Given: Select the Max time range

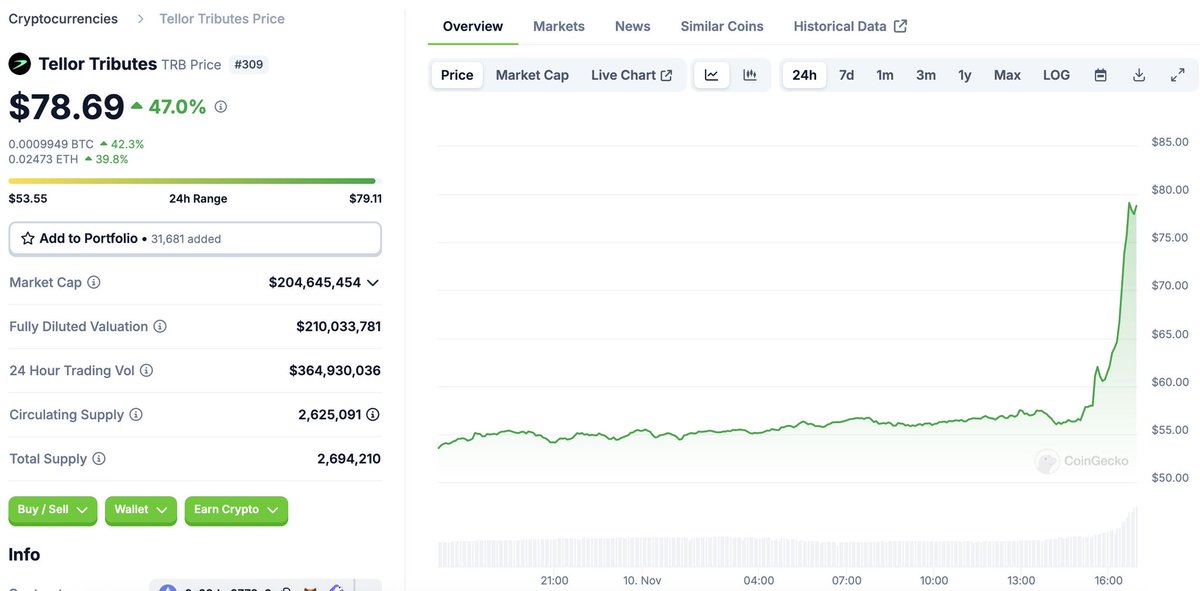Looking at the screenshot, I should point(1007,75).
